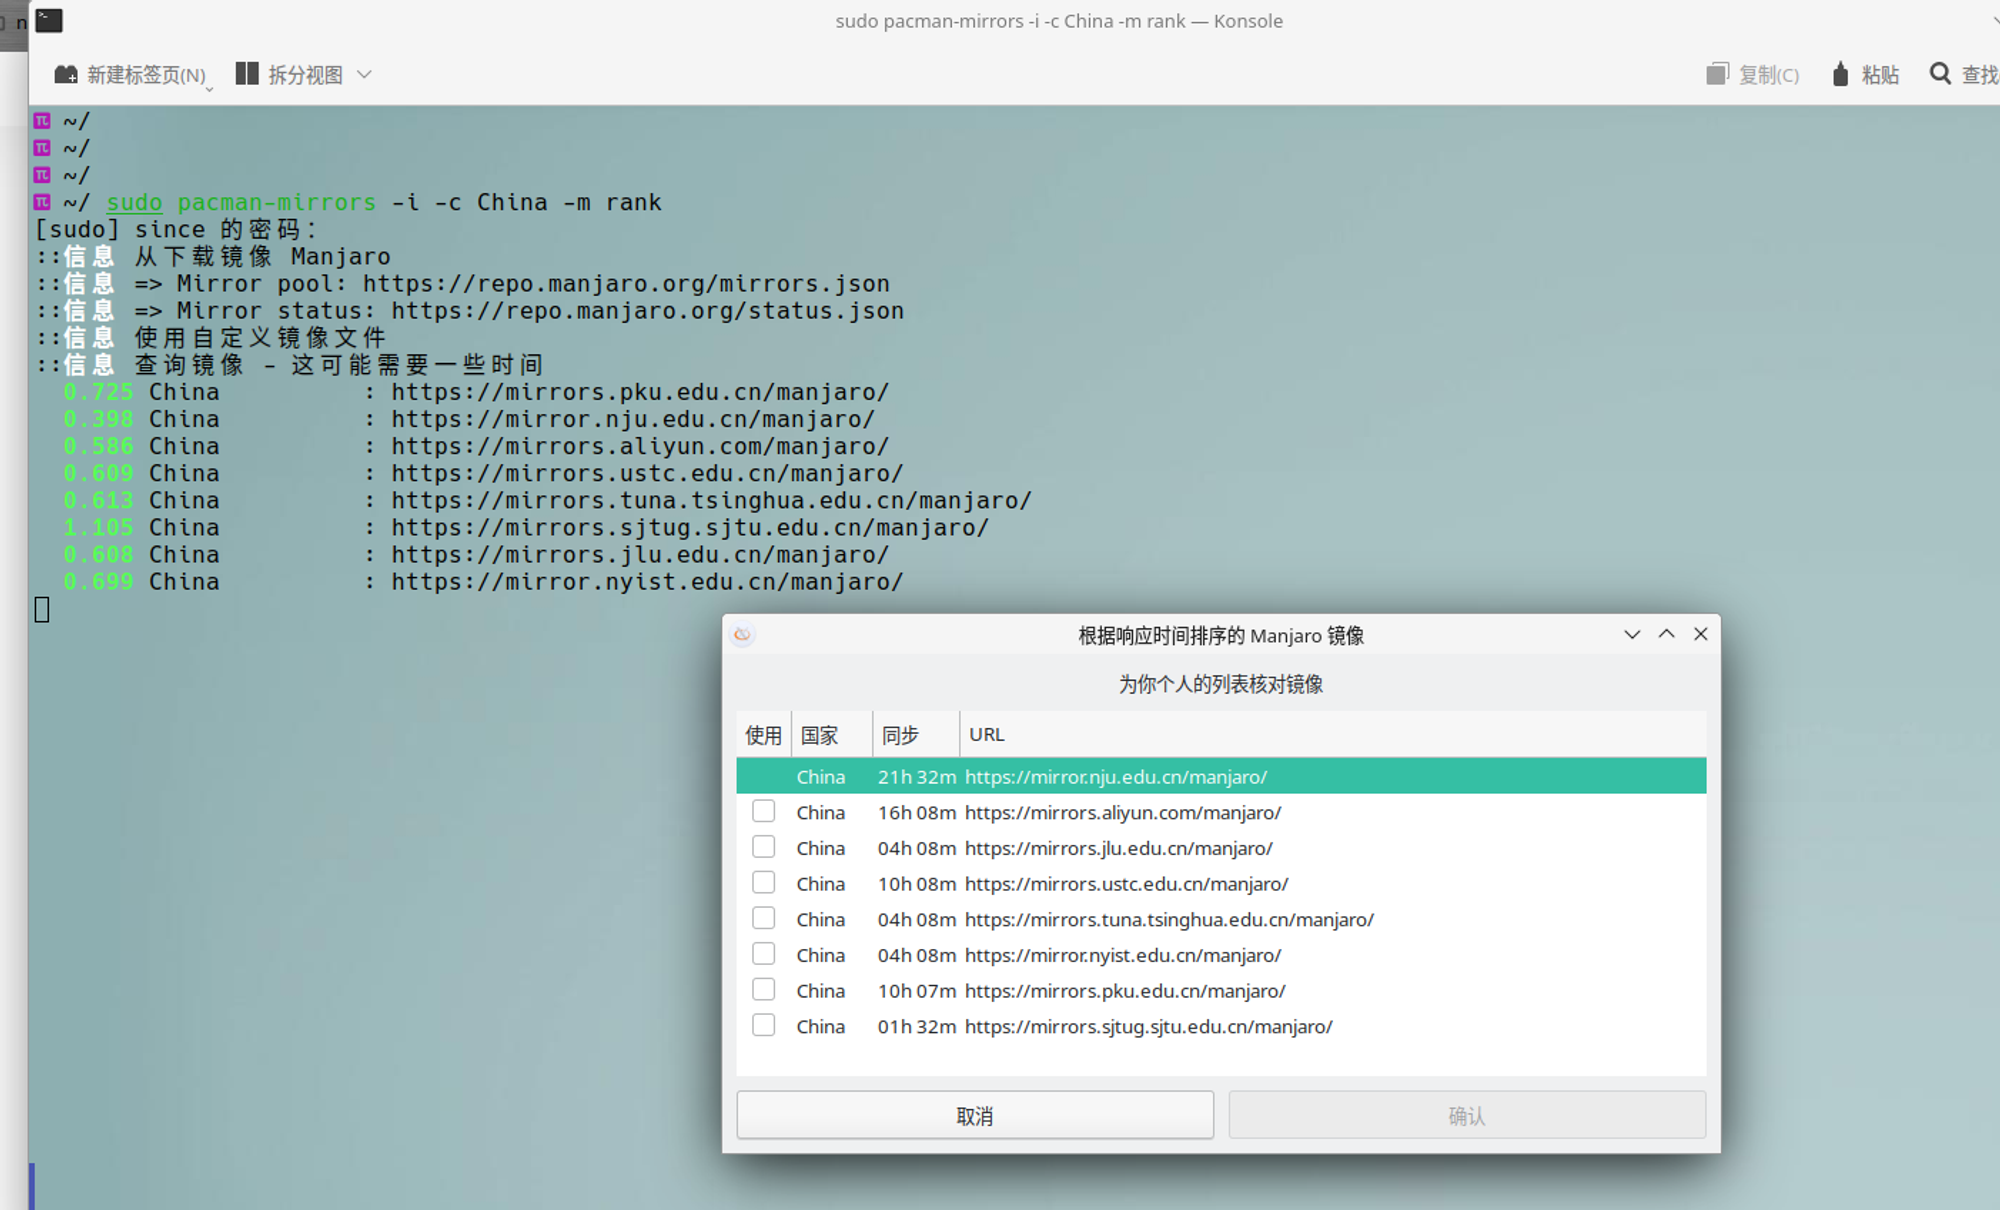This screenshot has width=2000, height=1210.
Task: Open the 查找 search tool
Action: [1964, 75]
